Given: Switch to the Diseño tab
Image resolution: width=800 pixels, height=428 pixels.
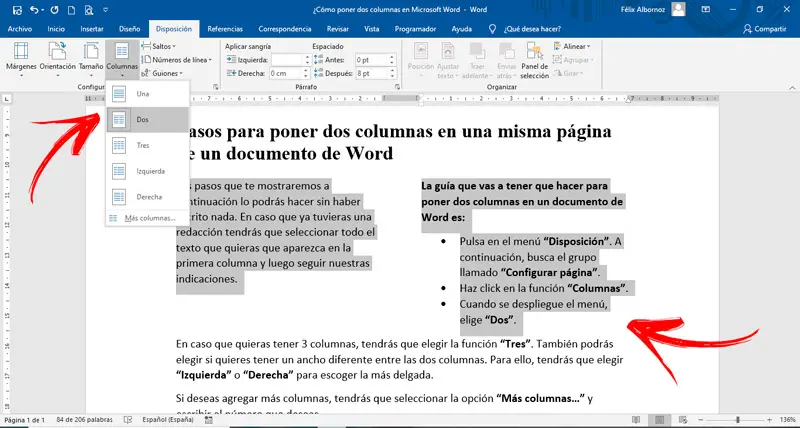Looking at the screenshot, I should point(130,29).
